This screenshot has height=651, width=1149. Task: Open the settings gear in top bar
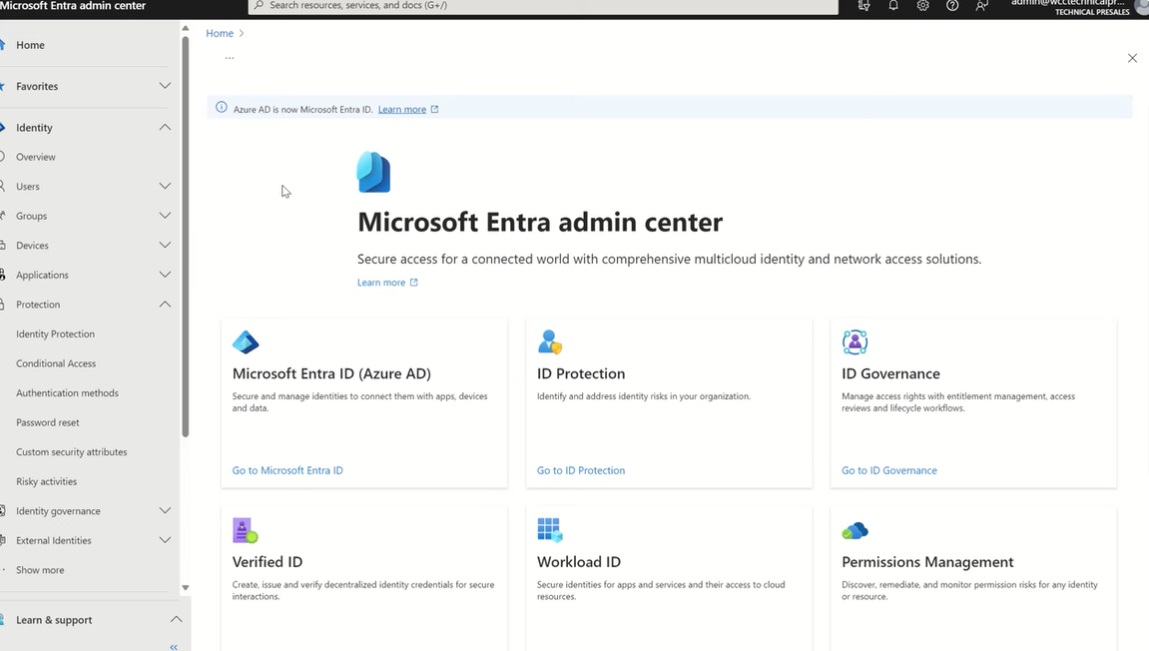(x=923, y=6)
